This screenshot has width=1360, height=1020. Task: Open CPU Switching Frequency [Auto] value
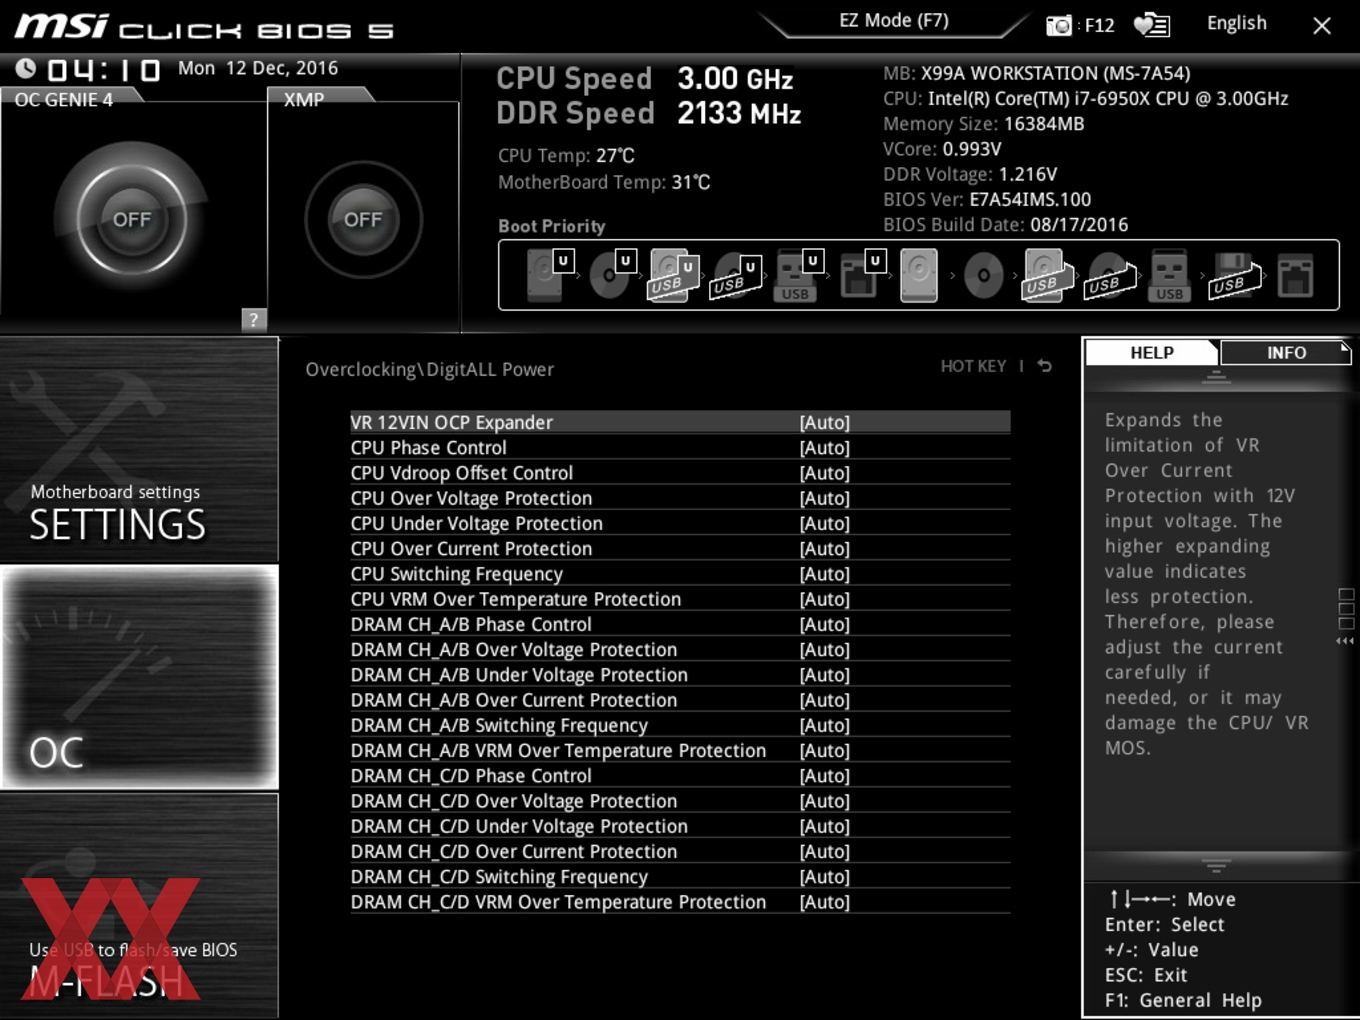[x=824, y=573]
